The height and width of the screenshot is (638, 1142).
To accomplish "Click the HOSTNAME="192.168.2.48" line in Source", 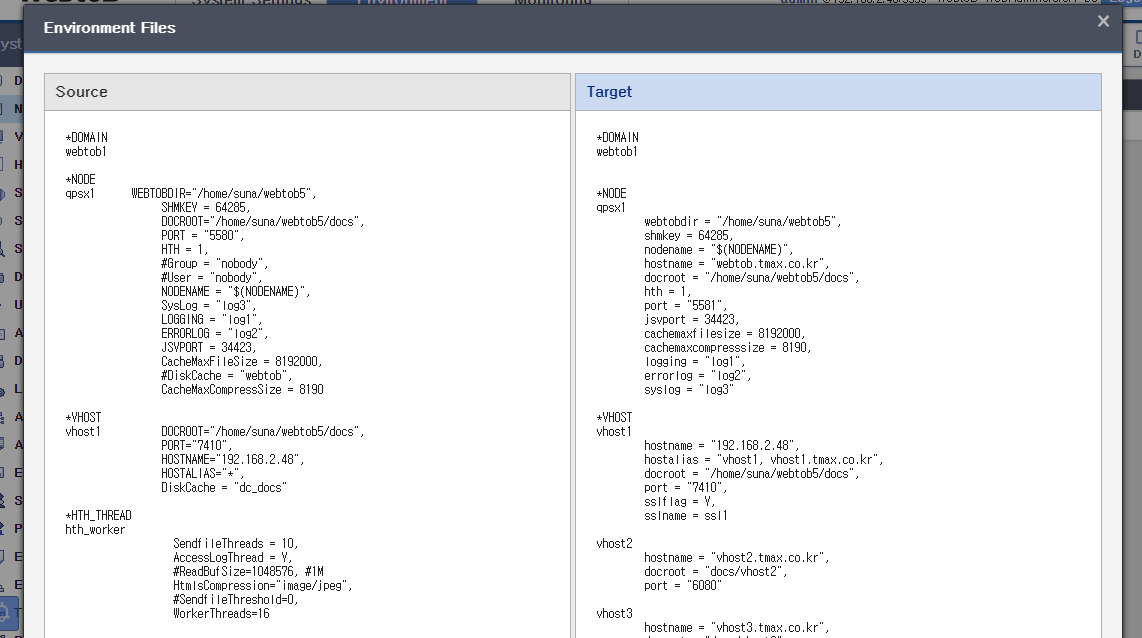I will coord(232,460).
